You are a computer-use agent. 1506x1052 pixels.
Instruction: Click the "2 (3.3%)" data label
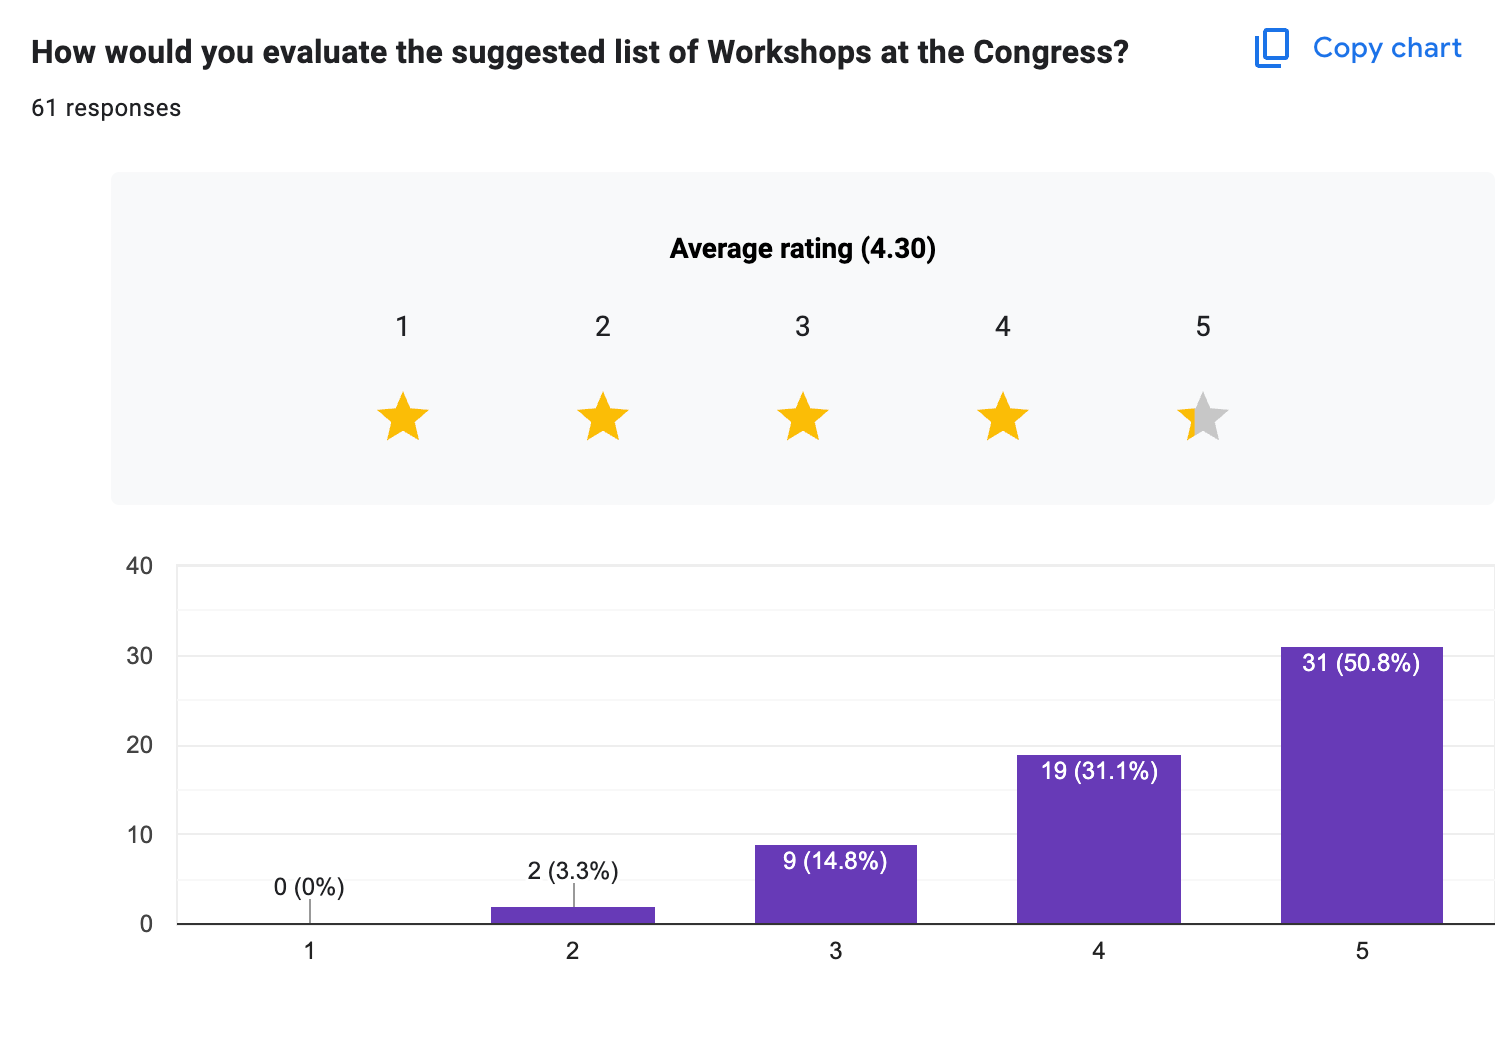pos(573,871)
